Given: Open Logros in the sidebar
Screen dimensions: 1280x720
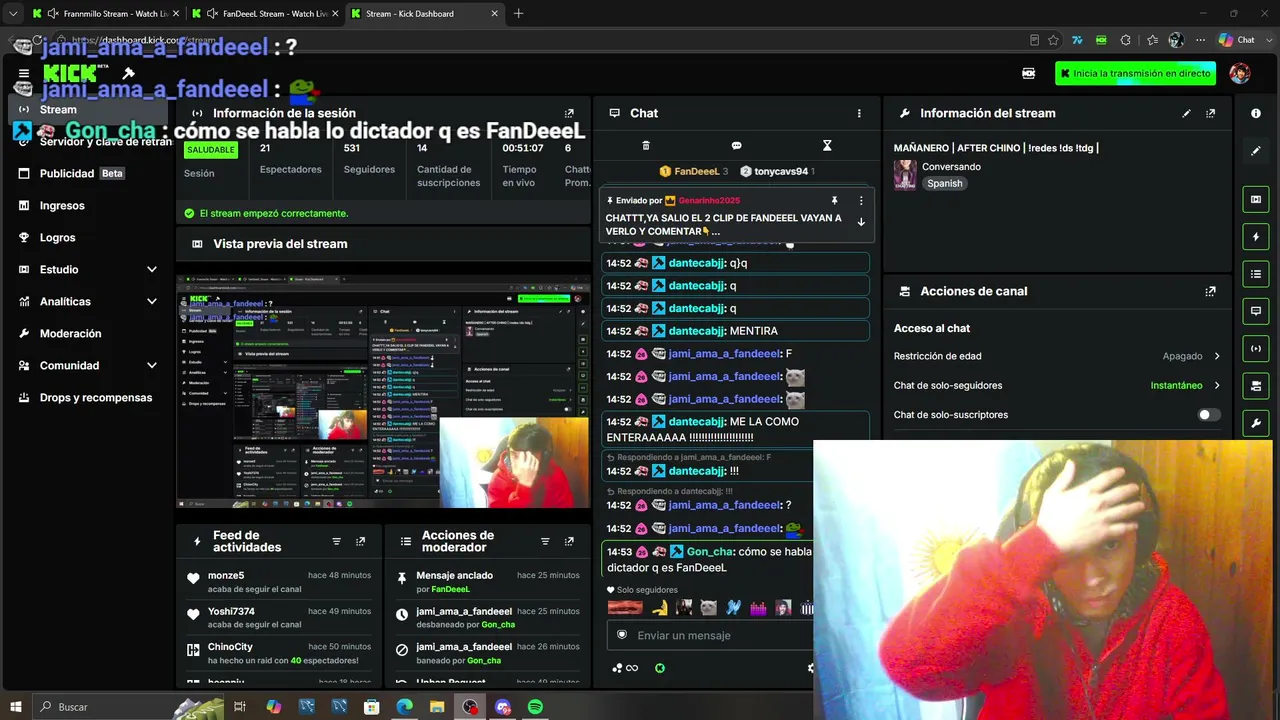Looking at the screenshot, I should tap(88, 238).
